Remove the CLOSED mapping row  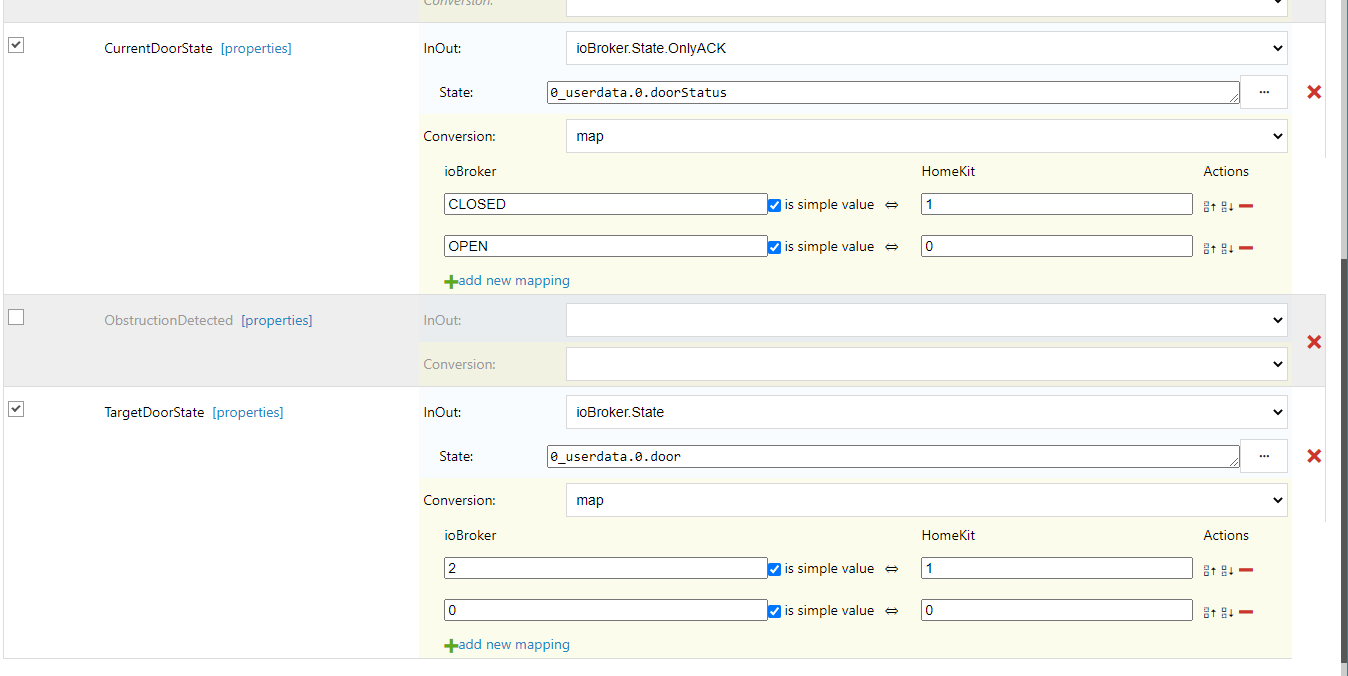(x=1246, y=206)
